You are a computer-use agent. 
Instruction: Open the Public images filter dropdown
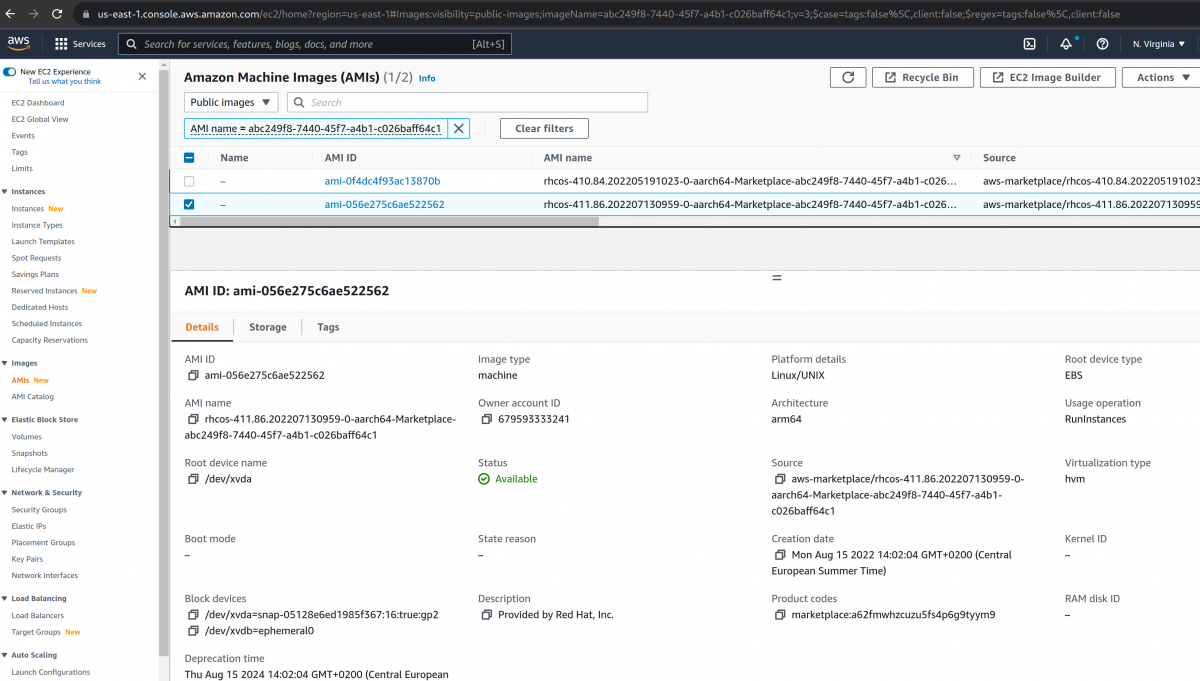230,102
